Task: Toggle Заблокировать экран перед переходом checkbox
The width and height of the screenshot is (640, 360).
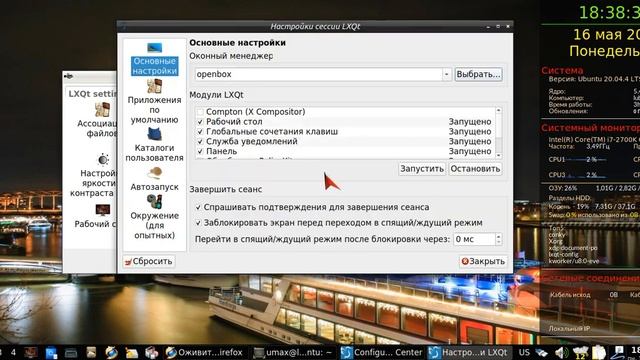Action: (x=198, y=223)
